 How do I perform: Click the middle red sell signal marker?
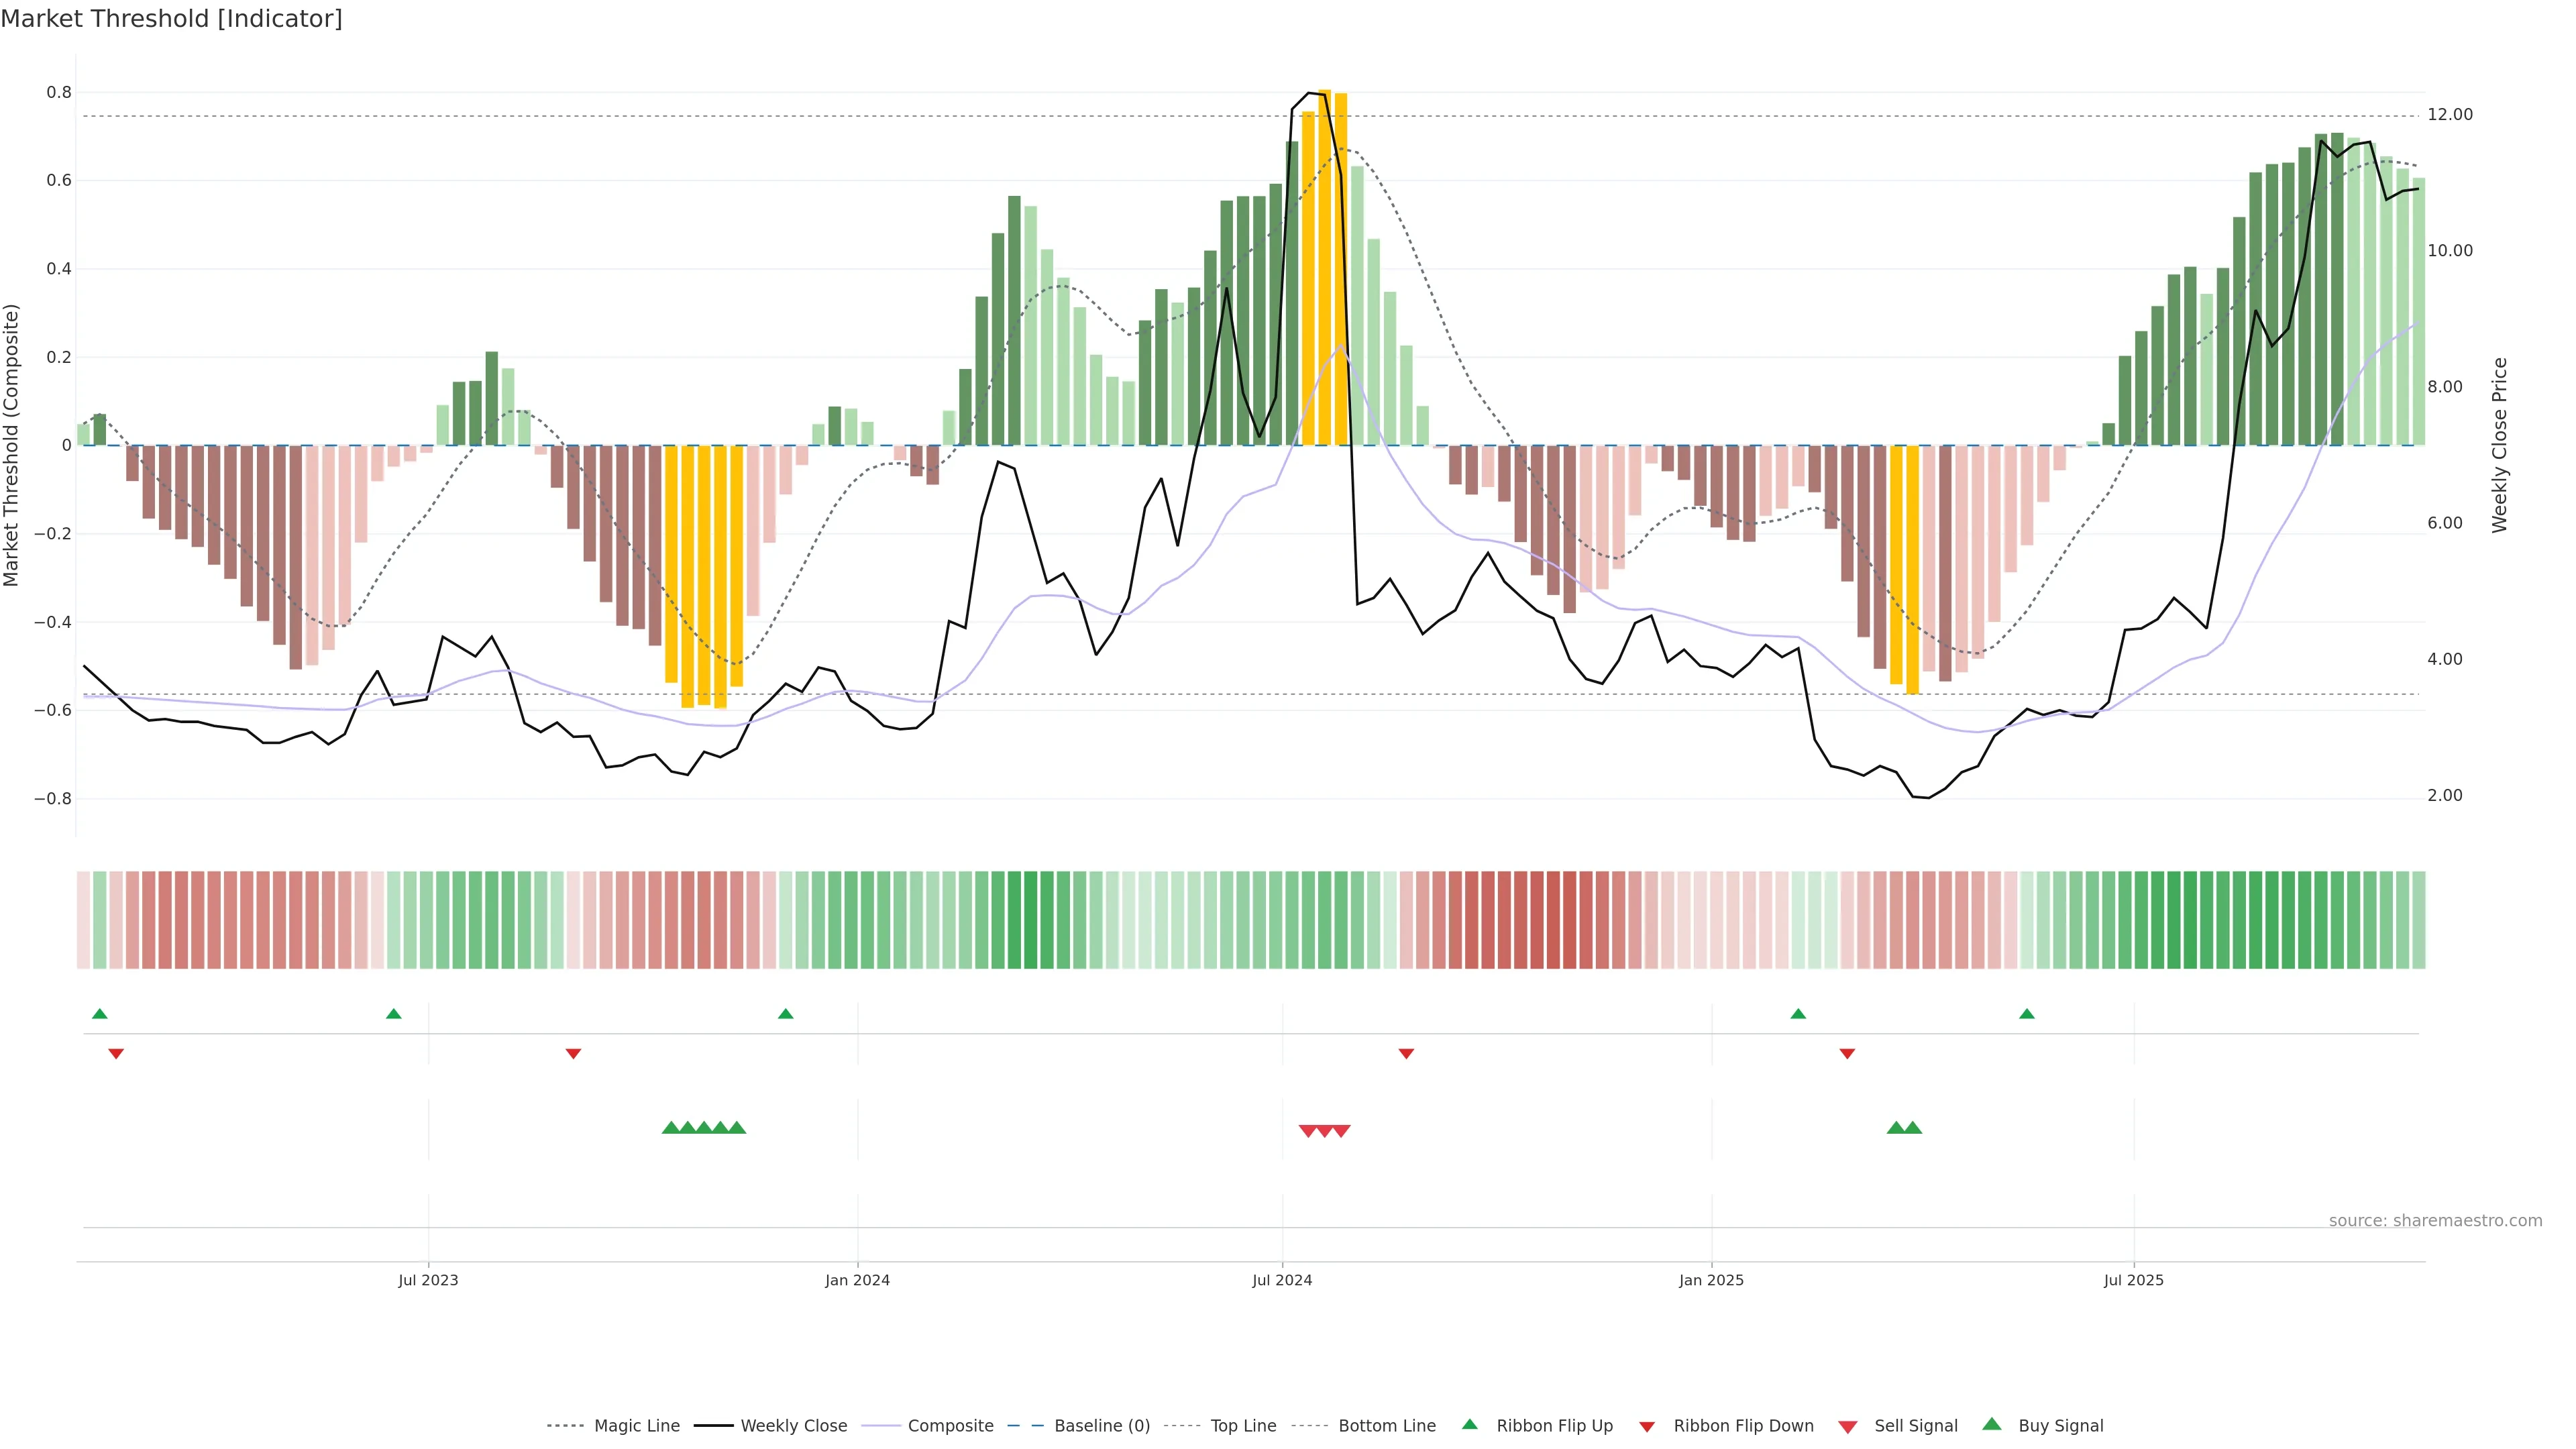coord(1324,1131)
